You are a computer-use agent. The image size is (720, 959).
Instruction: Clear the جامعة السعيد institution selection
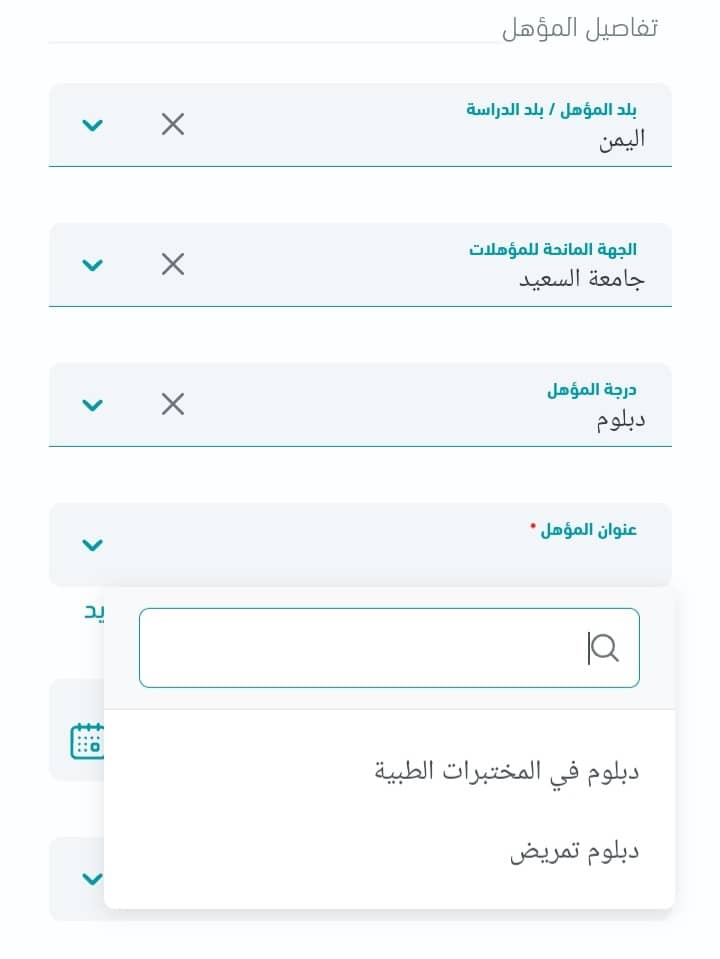tap(173, 264)
